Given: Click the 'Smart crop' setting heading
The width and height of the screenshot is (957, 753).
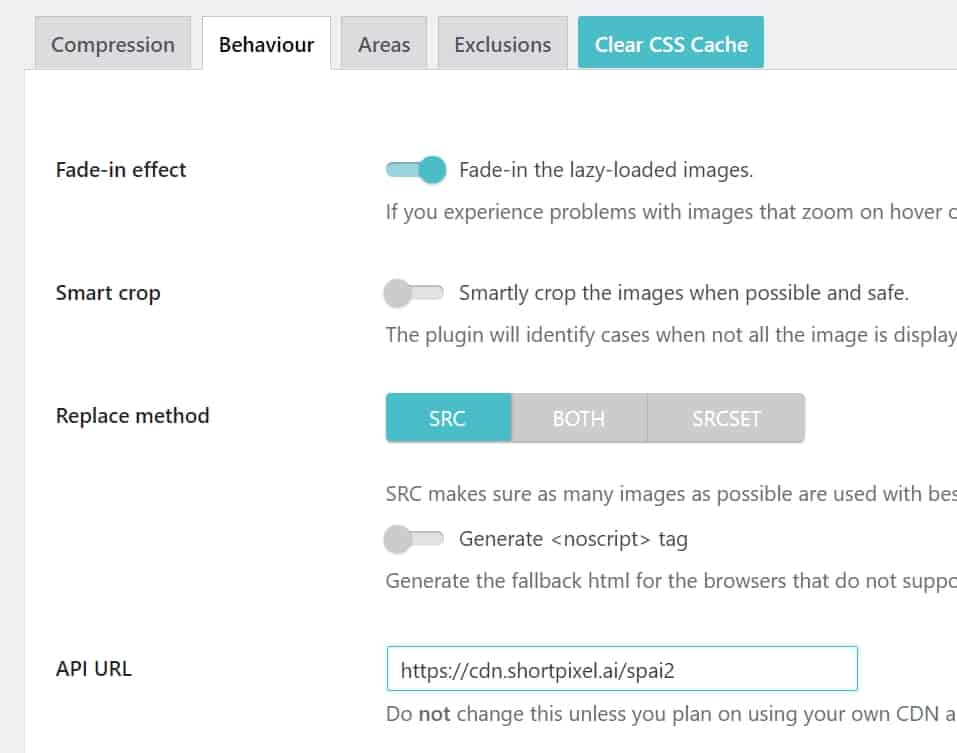Looking at the screenshot, I should click(x=108, y=293).
